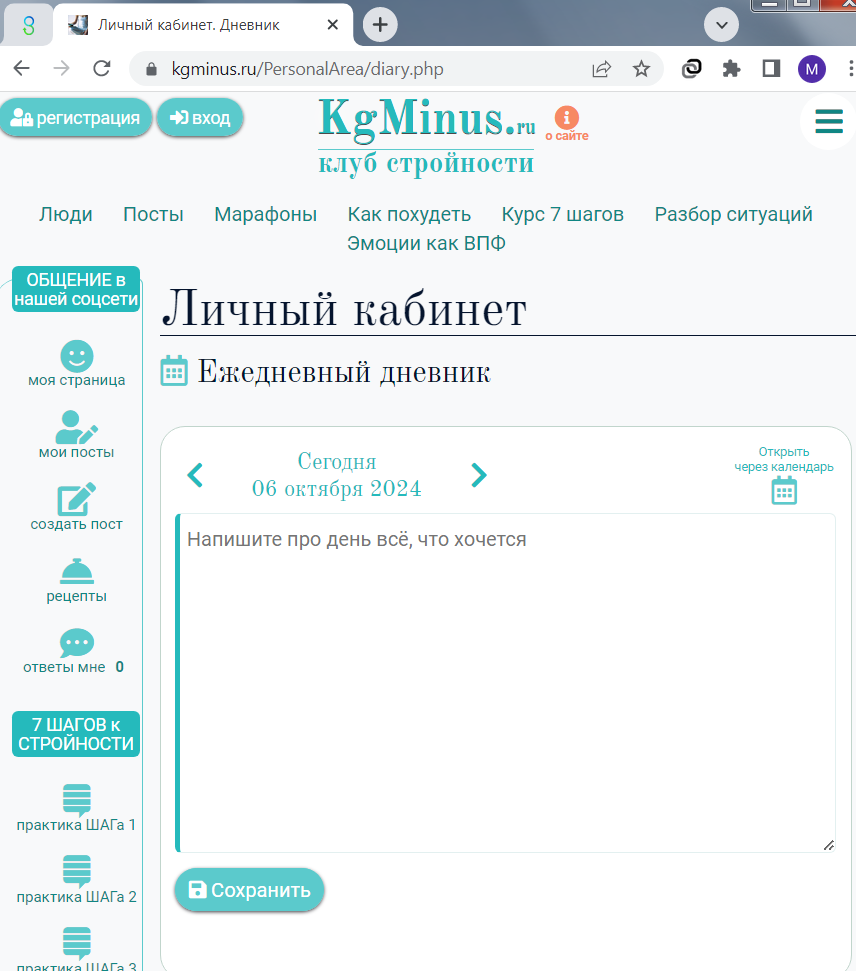This screenshot has width=856, height=971.
Task: Click the share page icon in address bar
Action: (601, 69)
